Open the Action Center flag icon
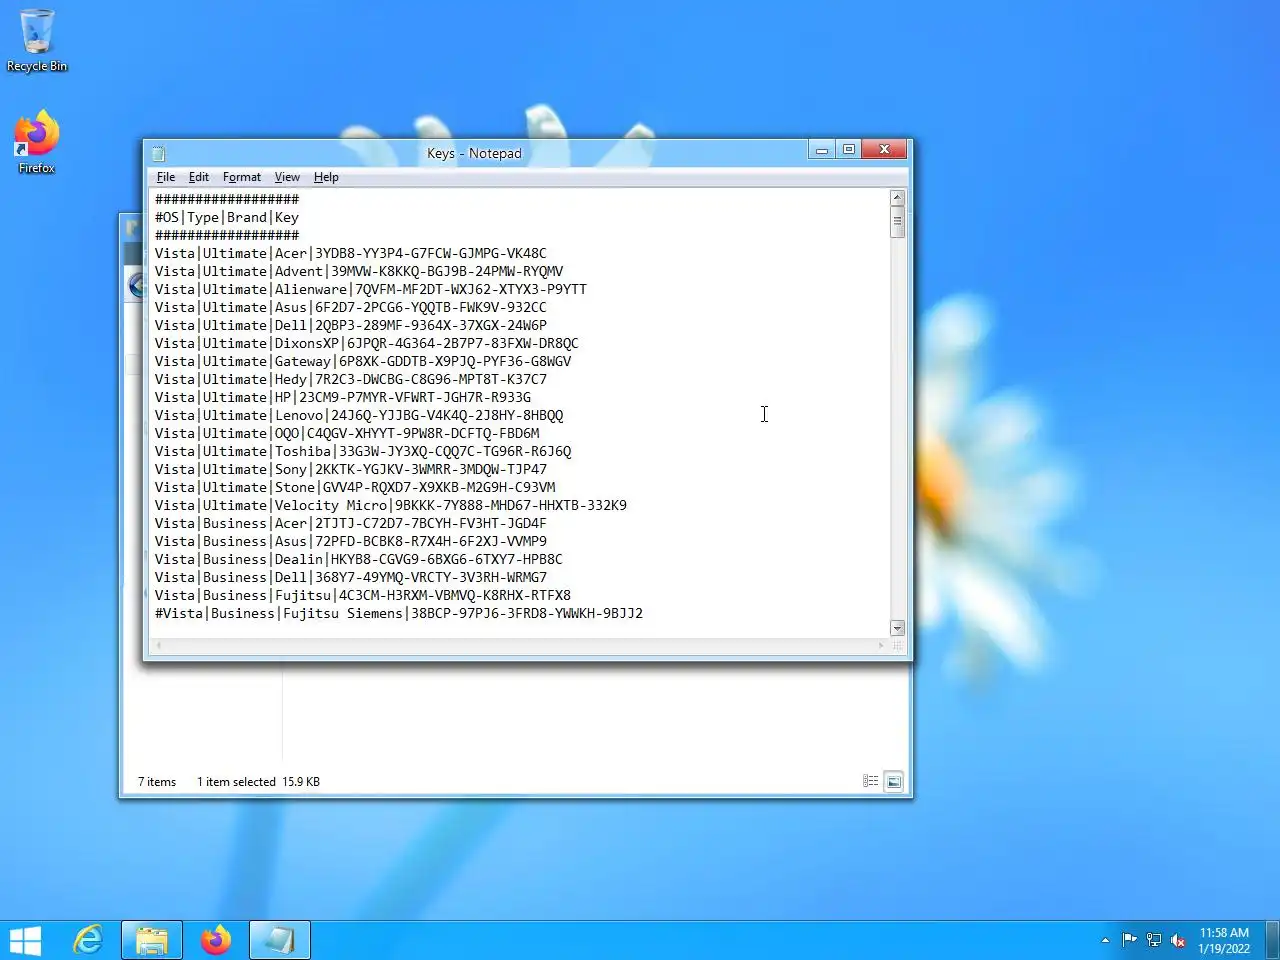The image size is (1280, 960). click(1129, 939)
